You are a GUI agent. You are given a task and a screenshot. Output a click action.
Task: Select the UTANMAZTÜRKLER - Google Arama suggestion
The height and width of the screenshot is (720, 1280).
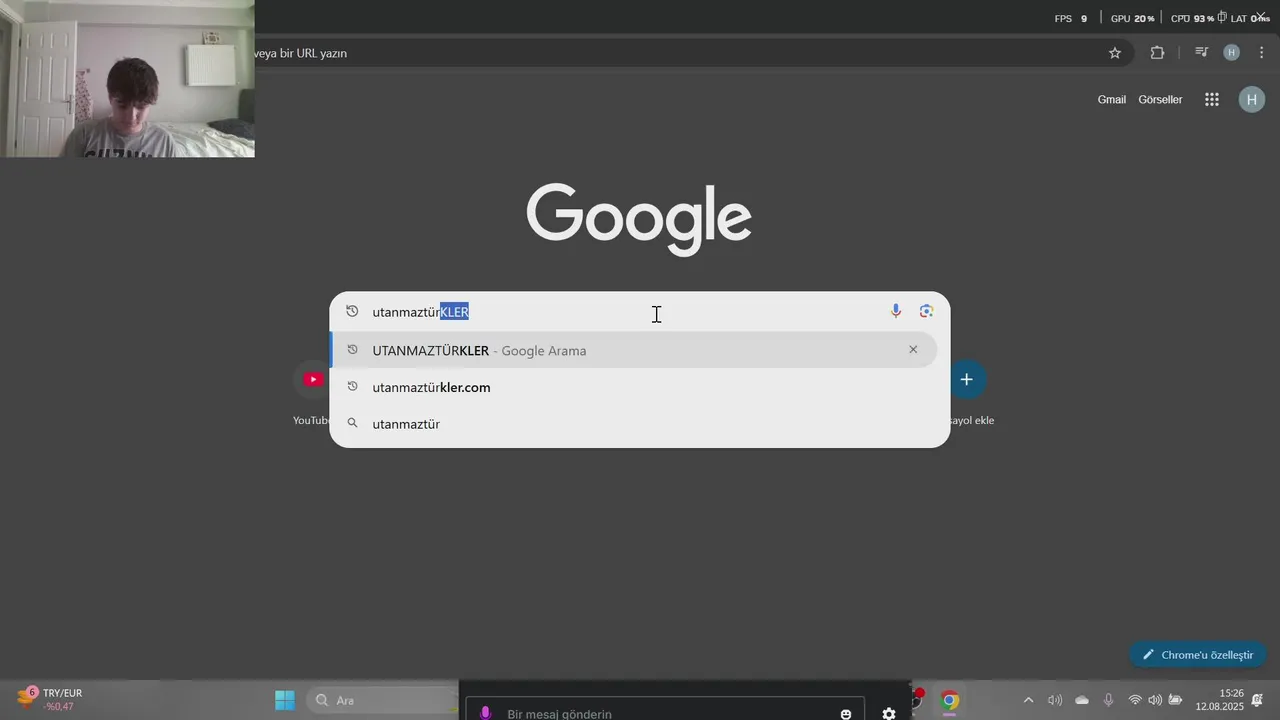(634, 350)
